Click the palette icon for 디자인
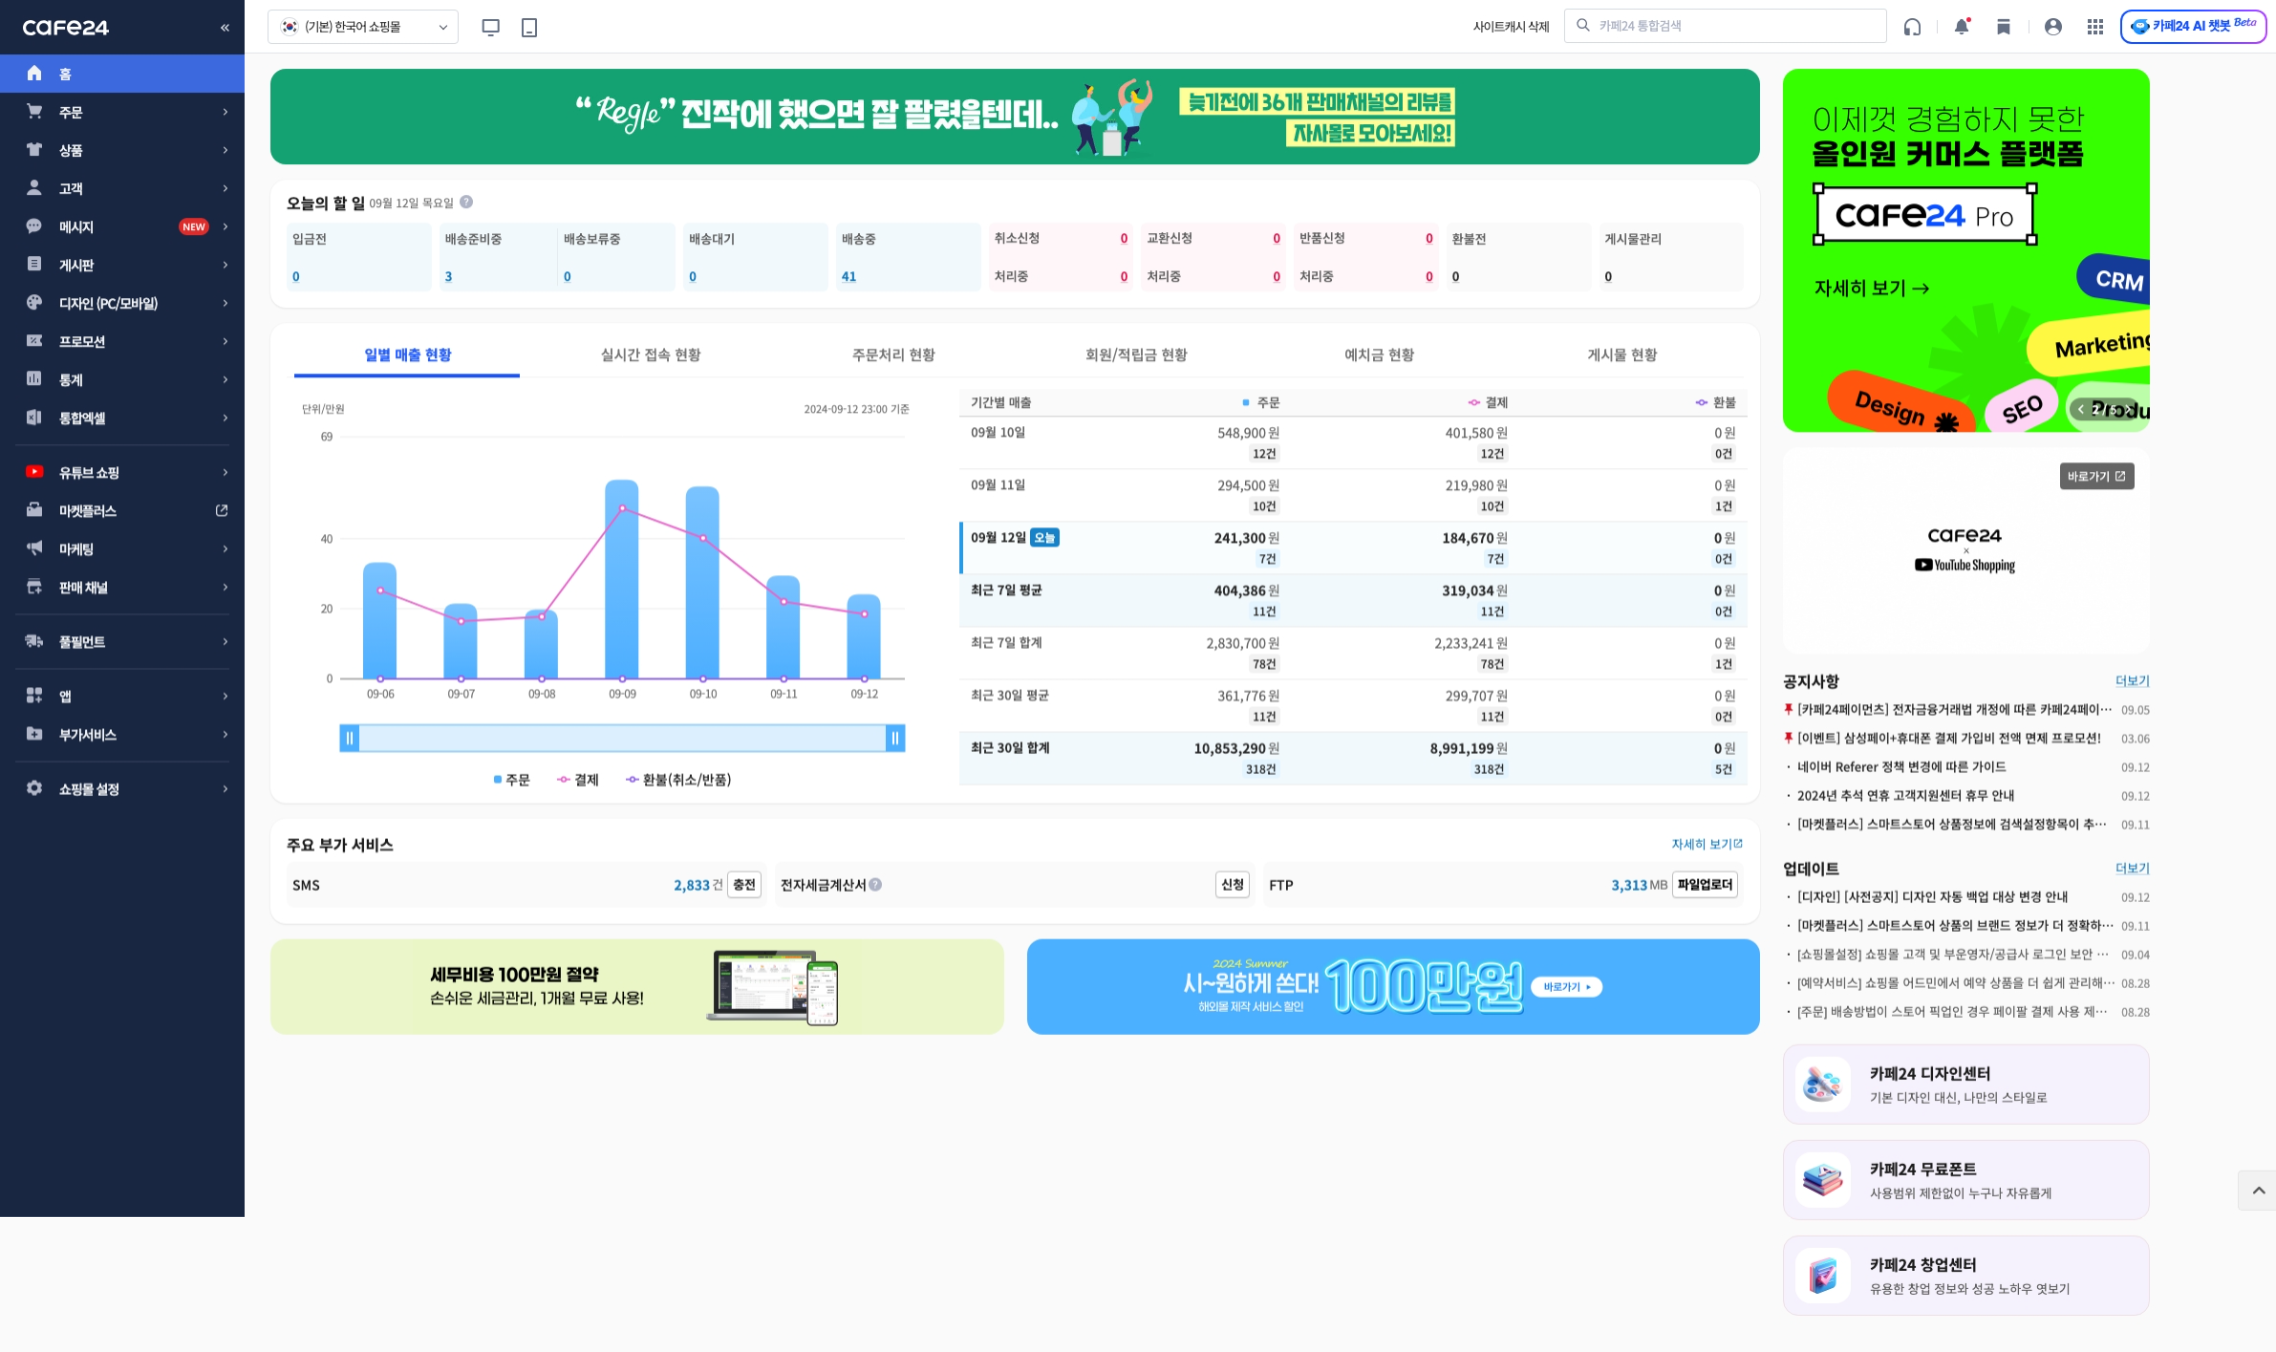Image resolution: width=2276 pixels, height=1352 pixels. 34,302
